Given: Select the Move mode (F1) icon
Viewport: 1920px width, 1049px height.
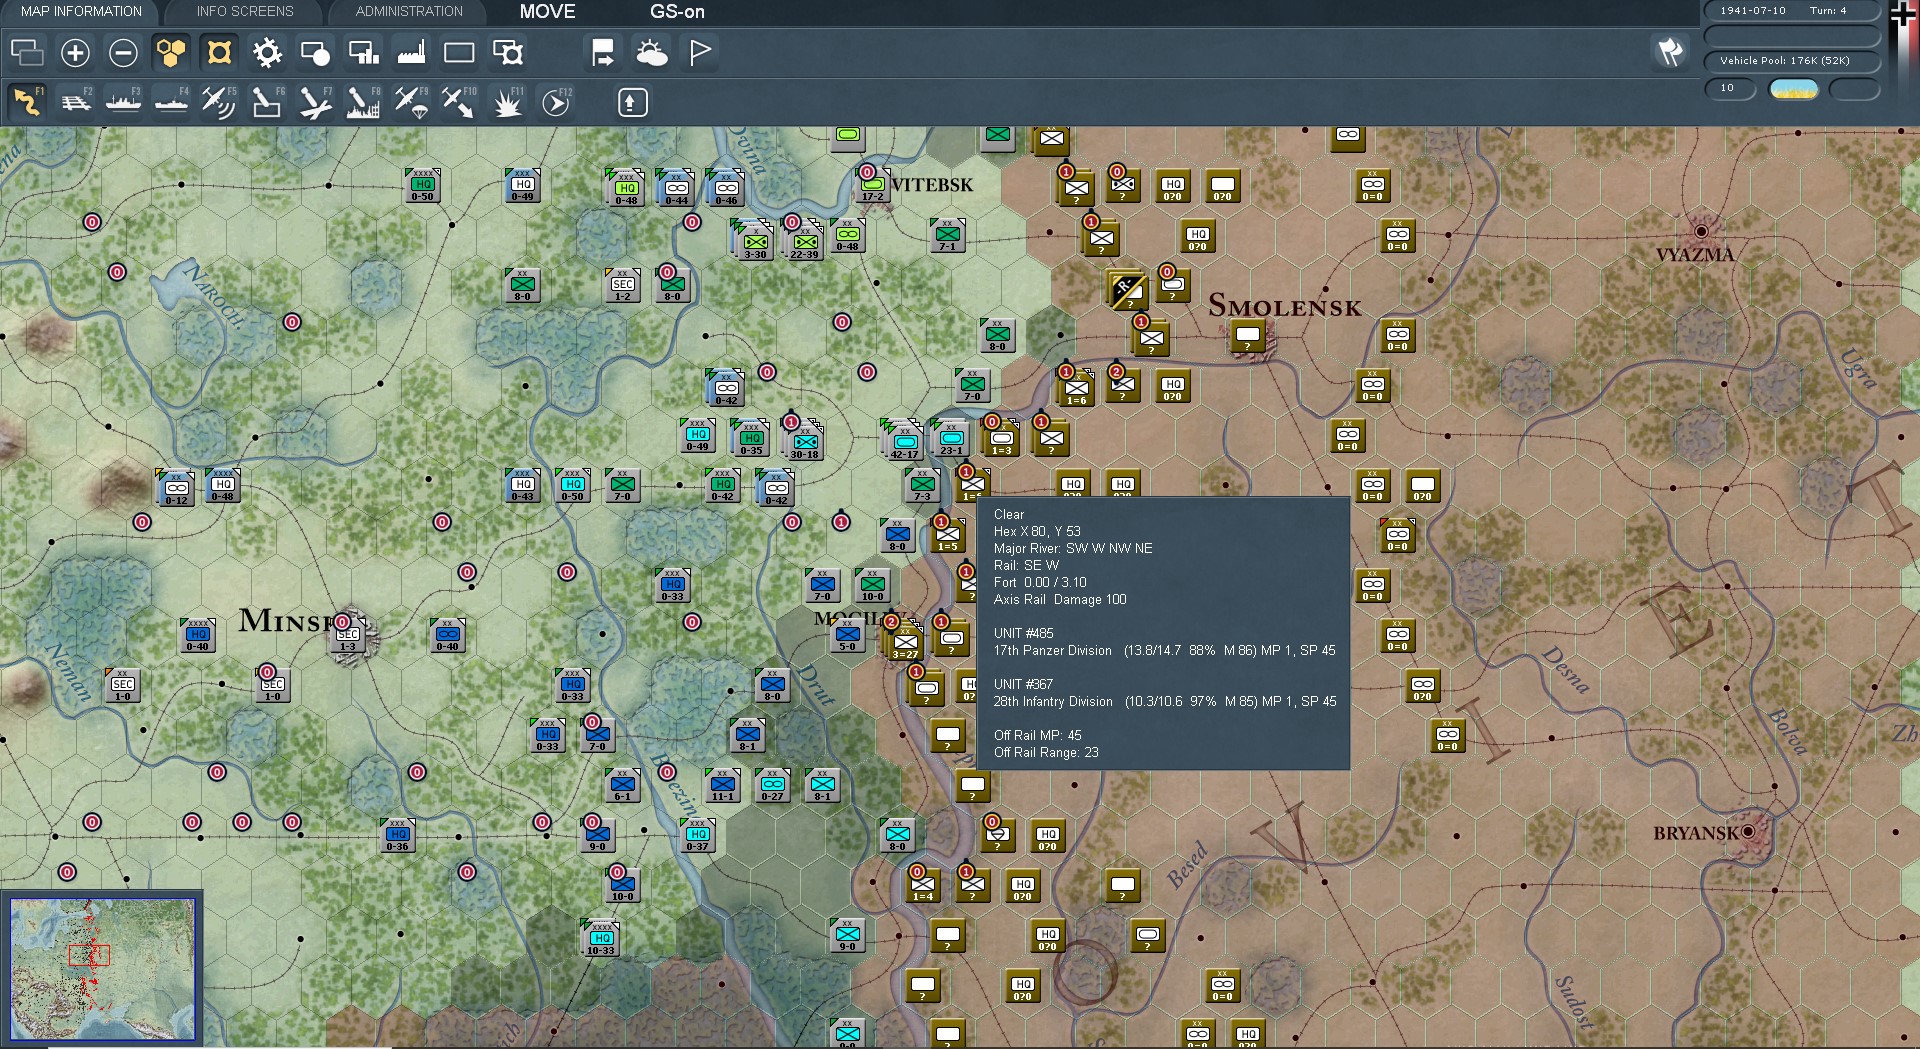Looking at the screenshot, I should click(27, 103).
